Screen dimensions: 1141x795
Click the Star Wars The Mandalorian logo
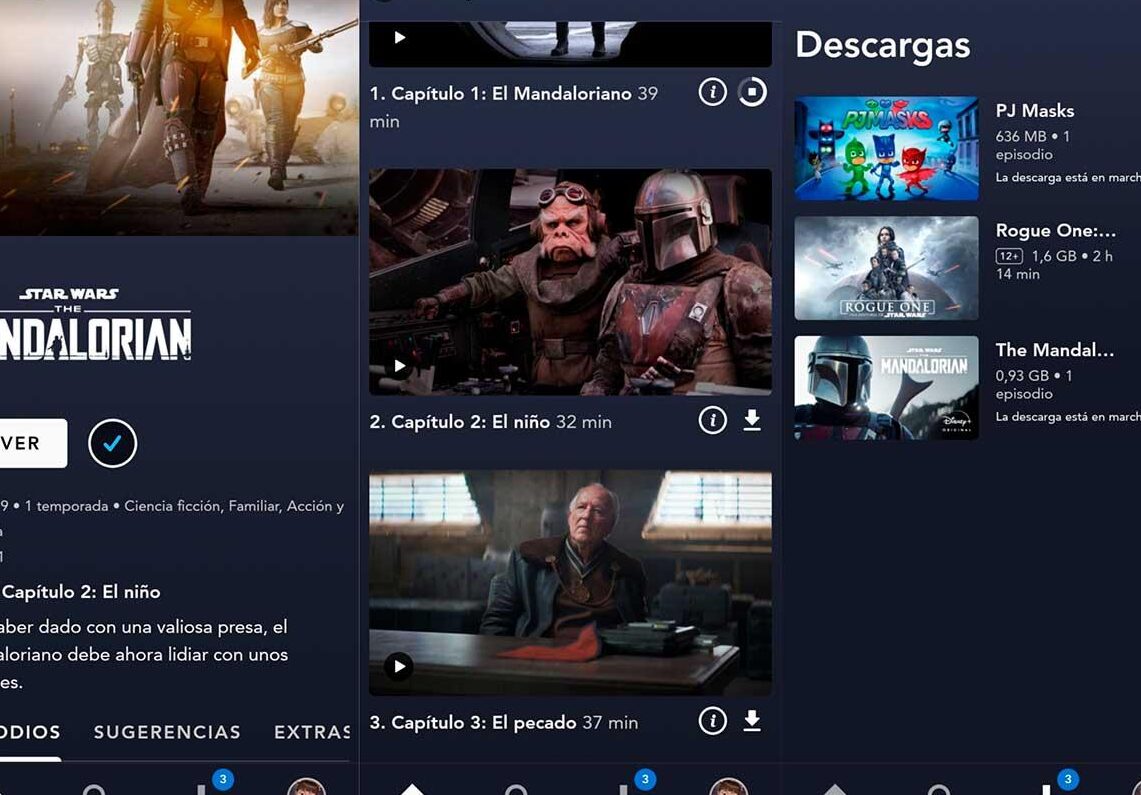tap(95, 324)
